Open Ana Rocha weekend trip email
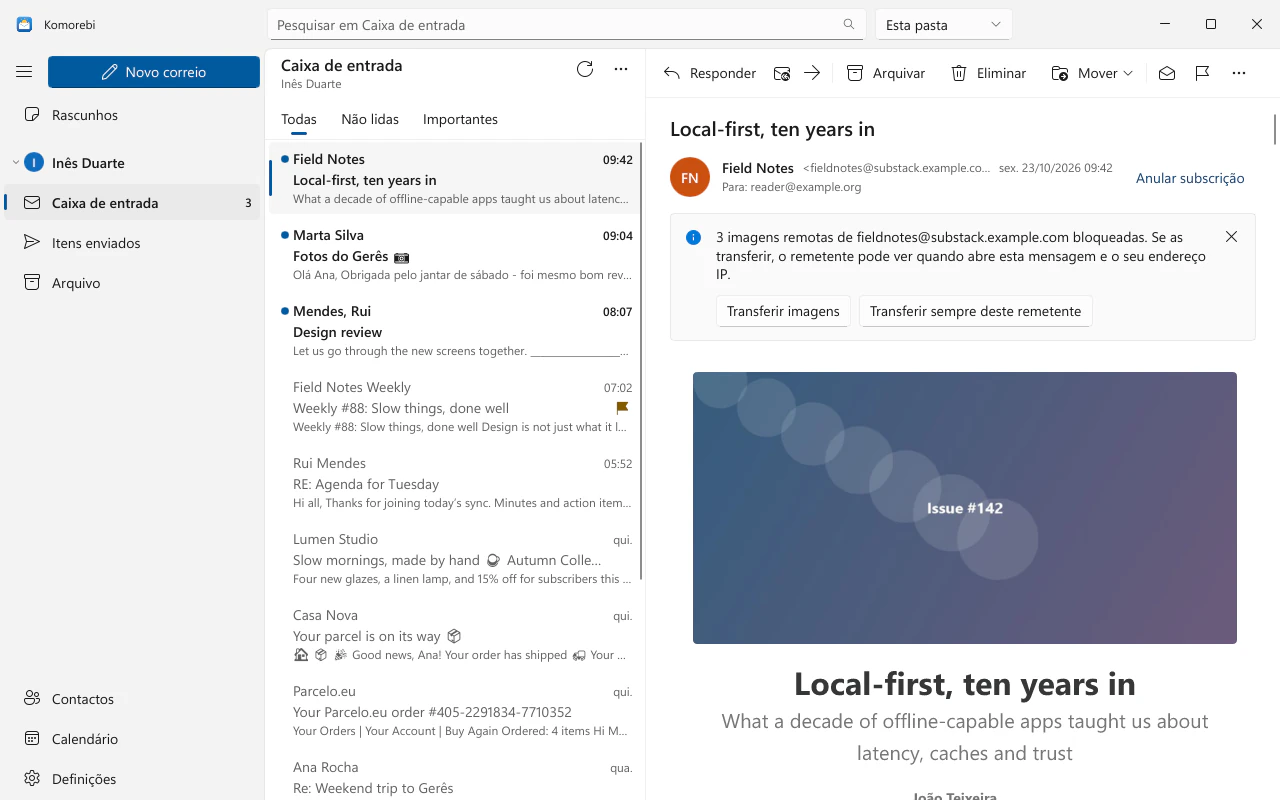This screenshot has height=800, width=1280. click(455, 777)
